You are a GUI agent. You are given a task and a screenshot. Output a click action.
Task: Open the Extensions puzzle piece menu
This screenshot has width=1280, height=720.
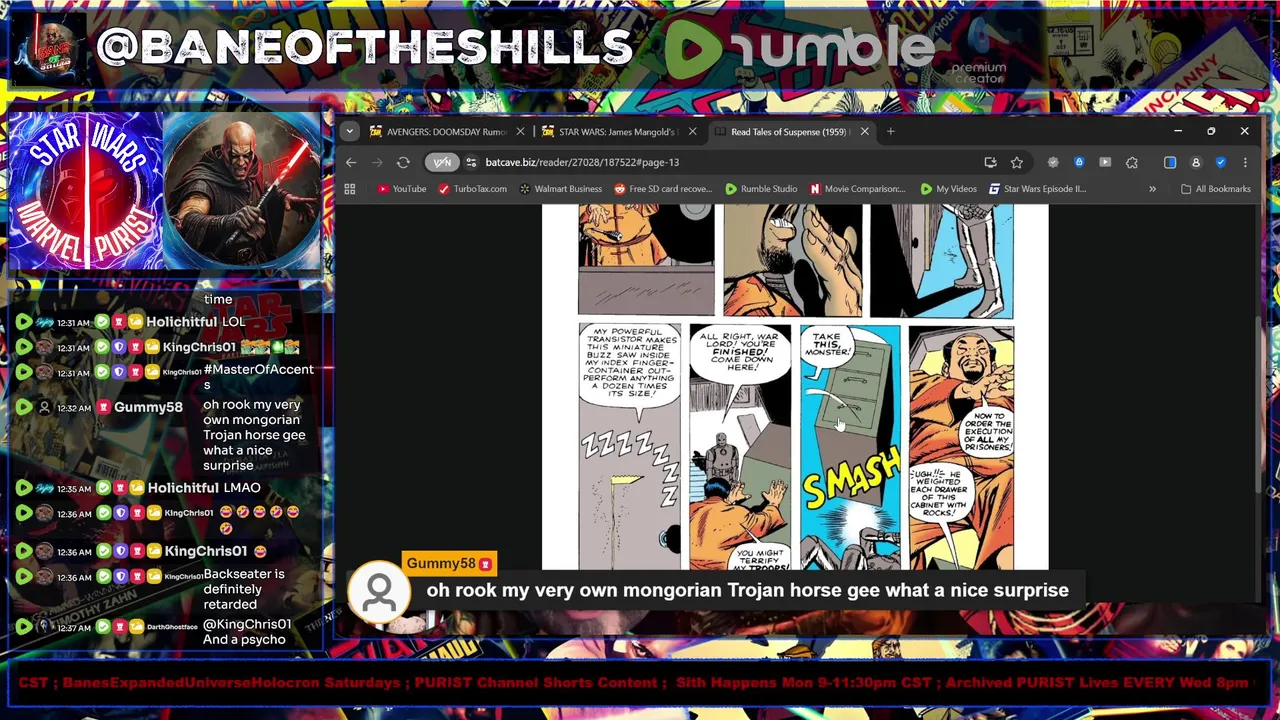tap(1132, 162)
